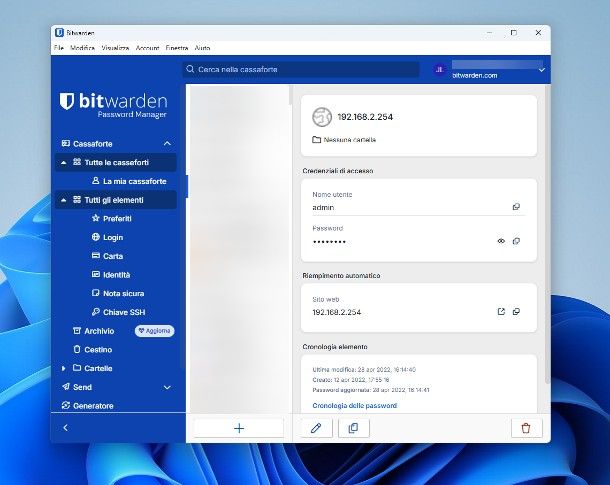Viewport: 610px width, 485px height.
Task: Delete the item with trash button
Action: tap(526, 428)
